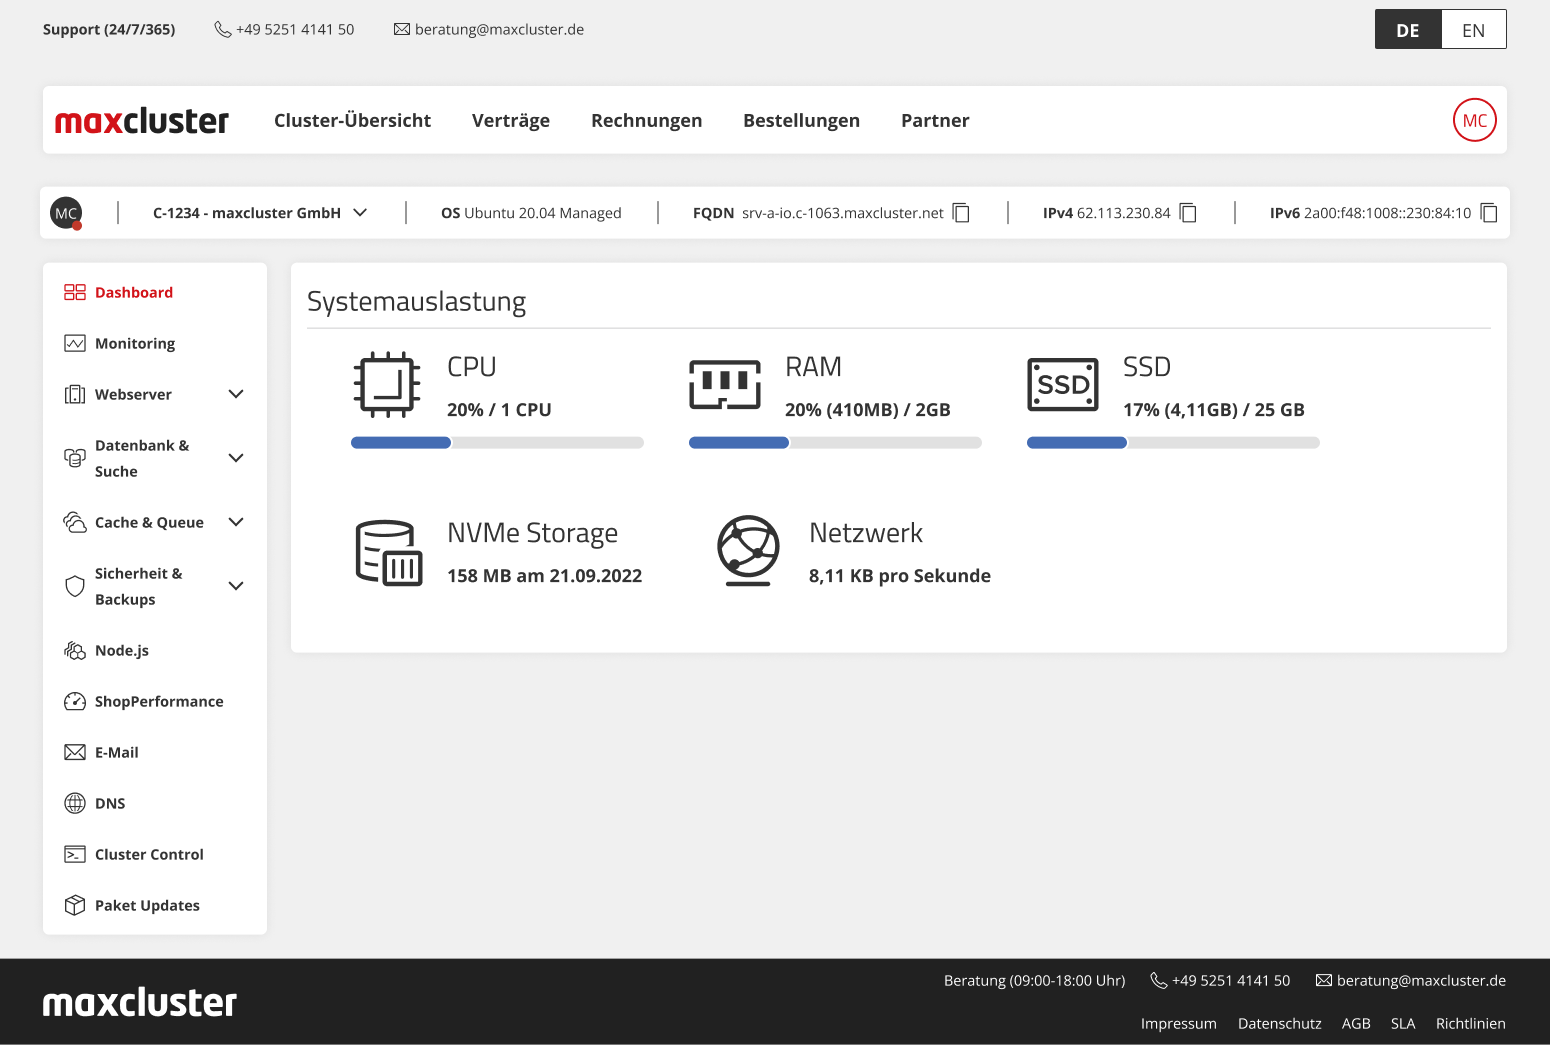Click the DNS globe icon

pos(75,803)
